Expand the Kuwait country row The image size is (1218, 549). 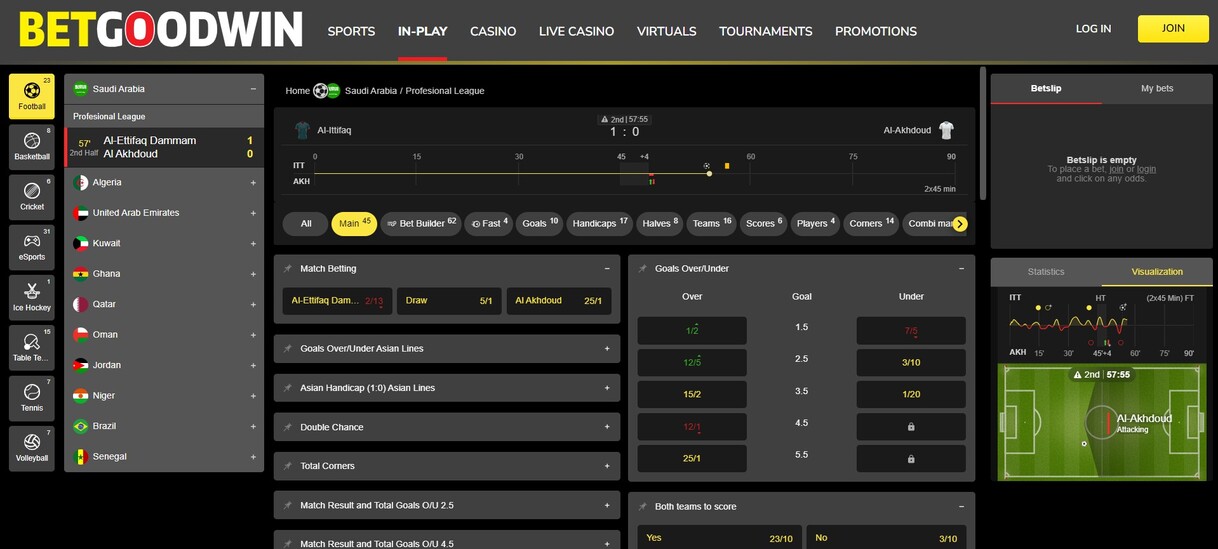(x=253, y=244)
